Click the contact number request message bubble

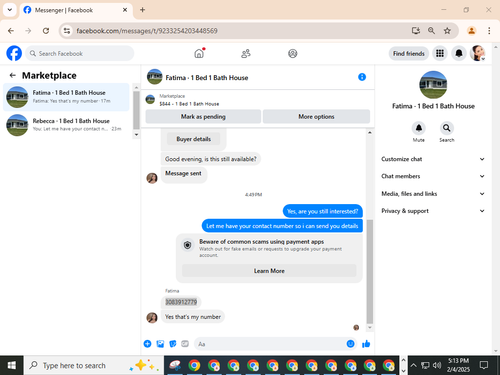pos(282,226)
